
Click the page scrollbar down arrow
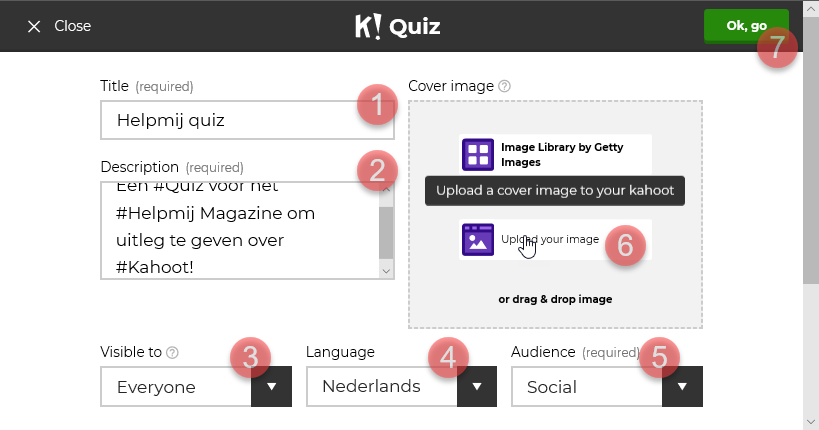point(811,422)
